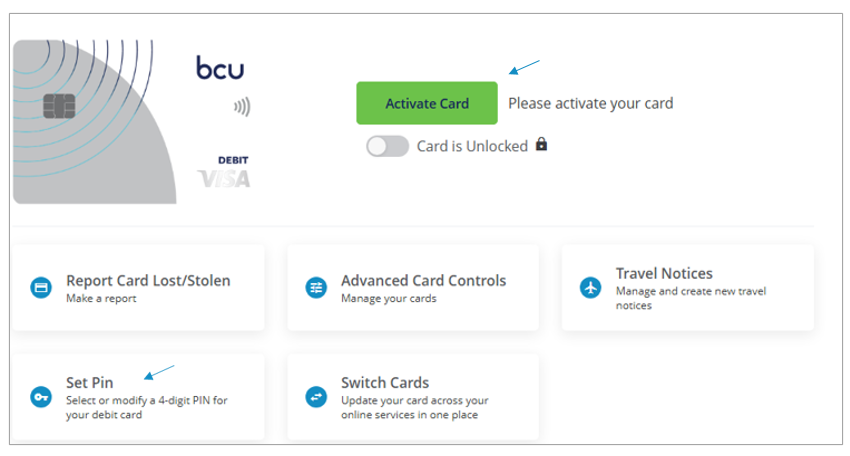Open the Switch Cards heading
The width and height of the screenshot is (850, 456).
385,382
